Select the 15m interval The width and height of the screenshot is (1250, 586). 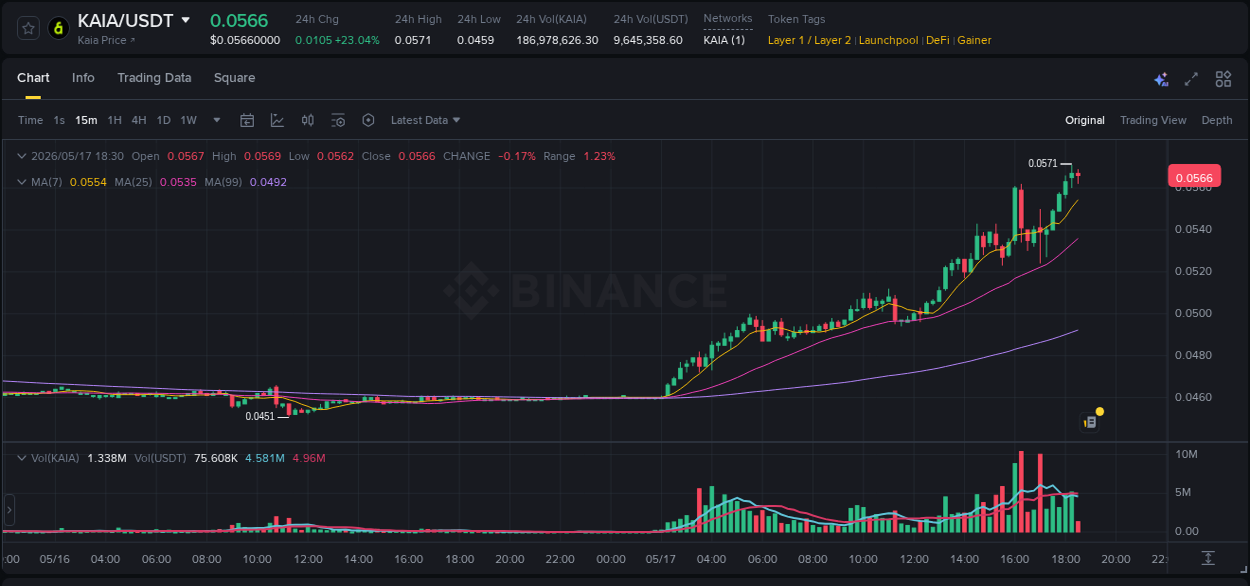point(86,120)
